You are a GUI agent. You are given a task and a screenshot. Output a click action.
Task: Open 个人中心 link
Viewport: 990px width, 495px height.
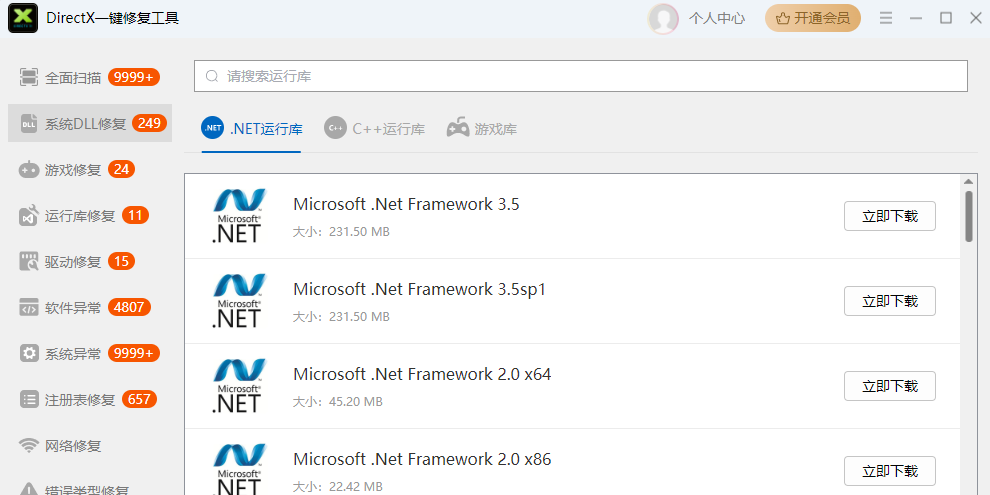tap(717, 18)
